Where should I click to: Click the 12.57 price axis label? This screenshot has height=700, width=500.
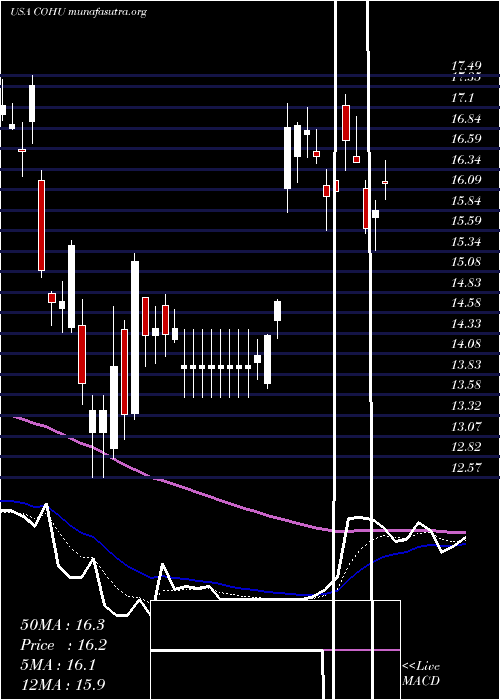tap(466, 467)
